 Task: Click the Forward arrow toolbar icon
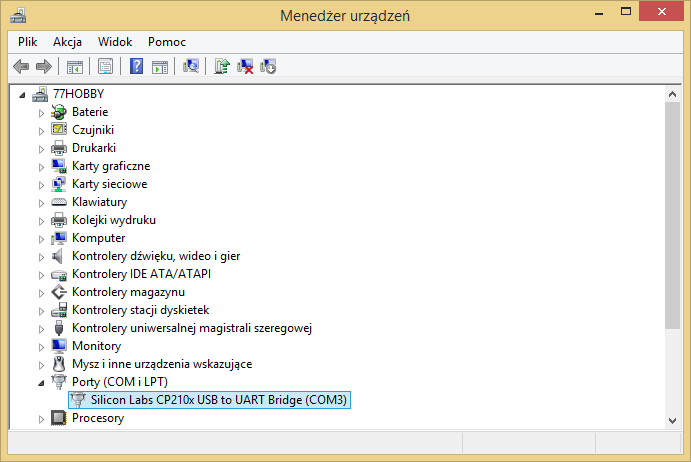[x=44, y=67]
